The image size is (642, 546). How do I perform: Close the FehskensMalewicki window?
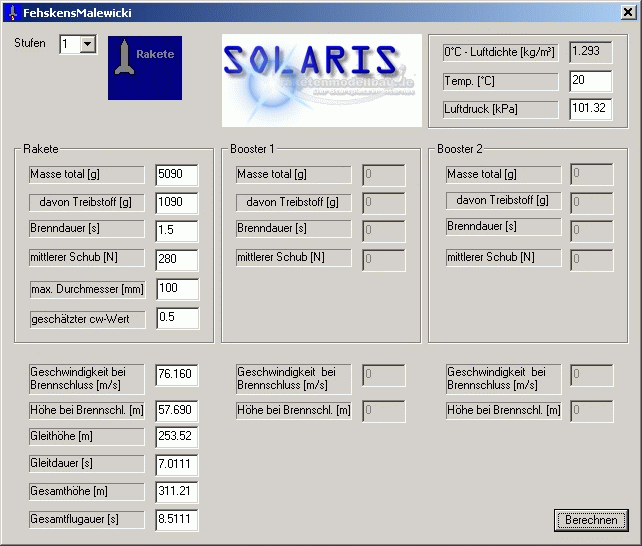click(x=628, y=12)
